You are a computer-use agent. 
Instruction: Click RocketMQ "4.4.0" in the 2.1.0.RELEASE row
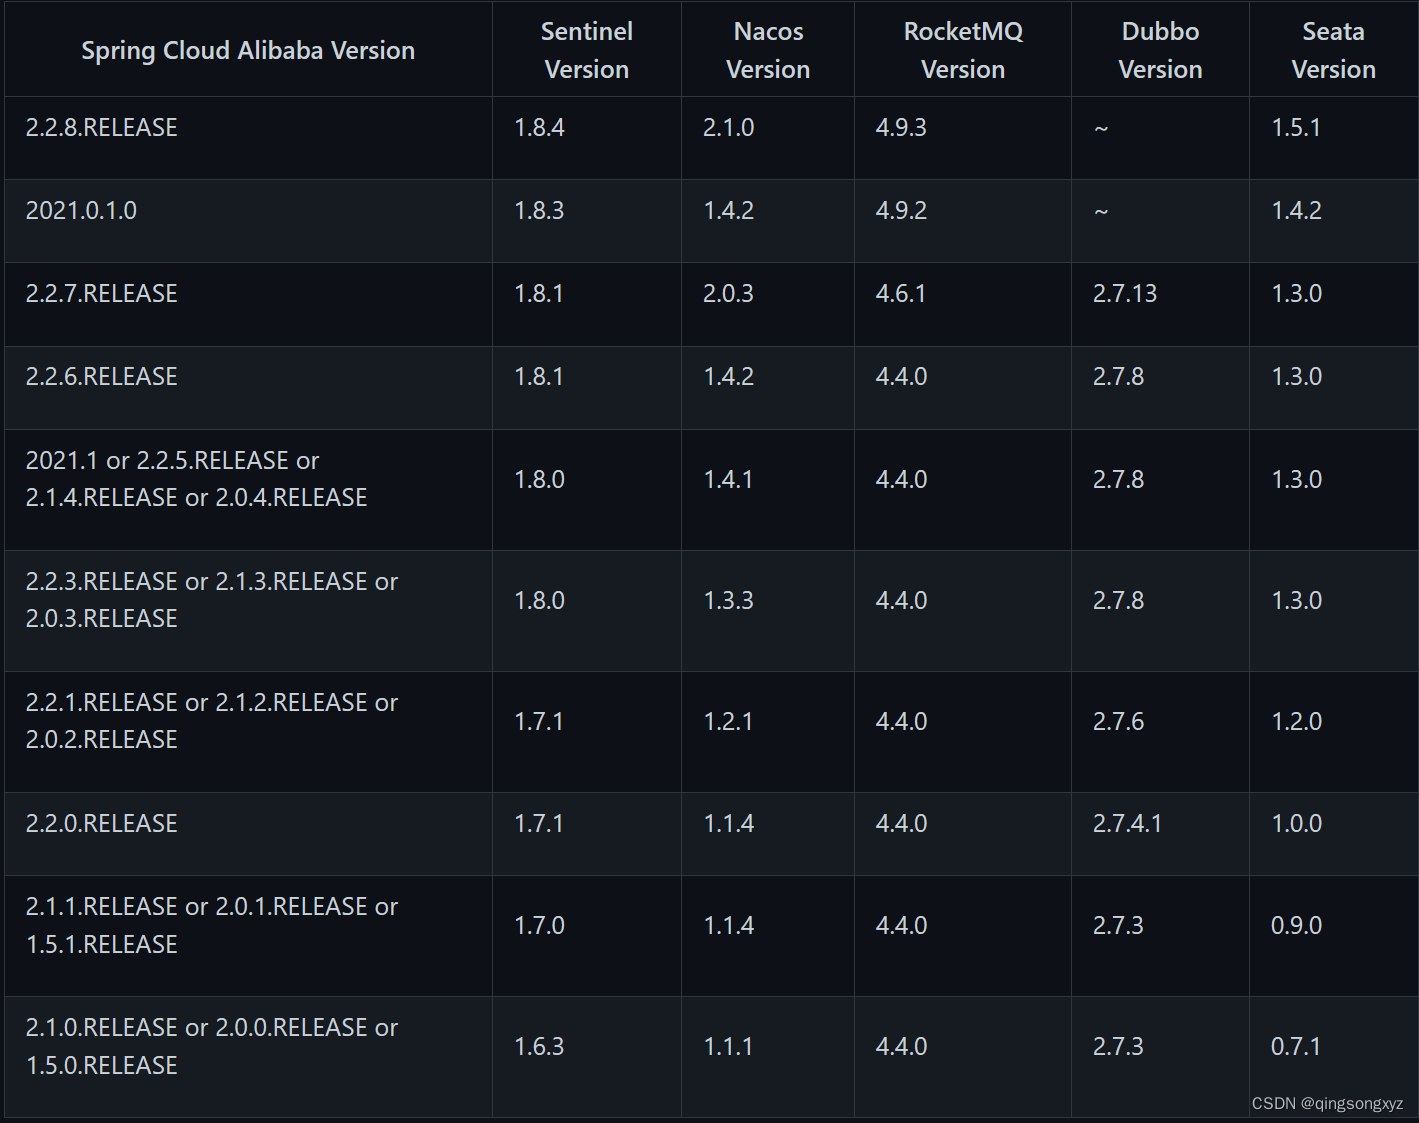click(901, 1047)
